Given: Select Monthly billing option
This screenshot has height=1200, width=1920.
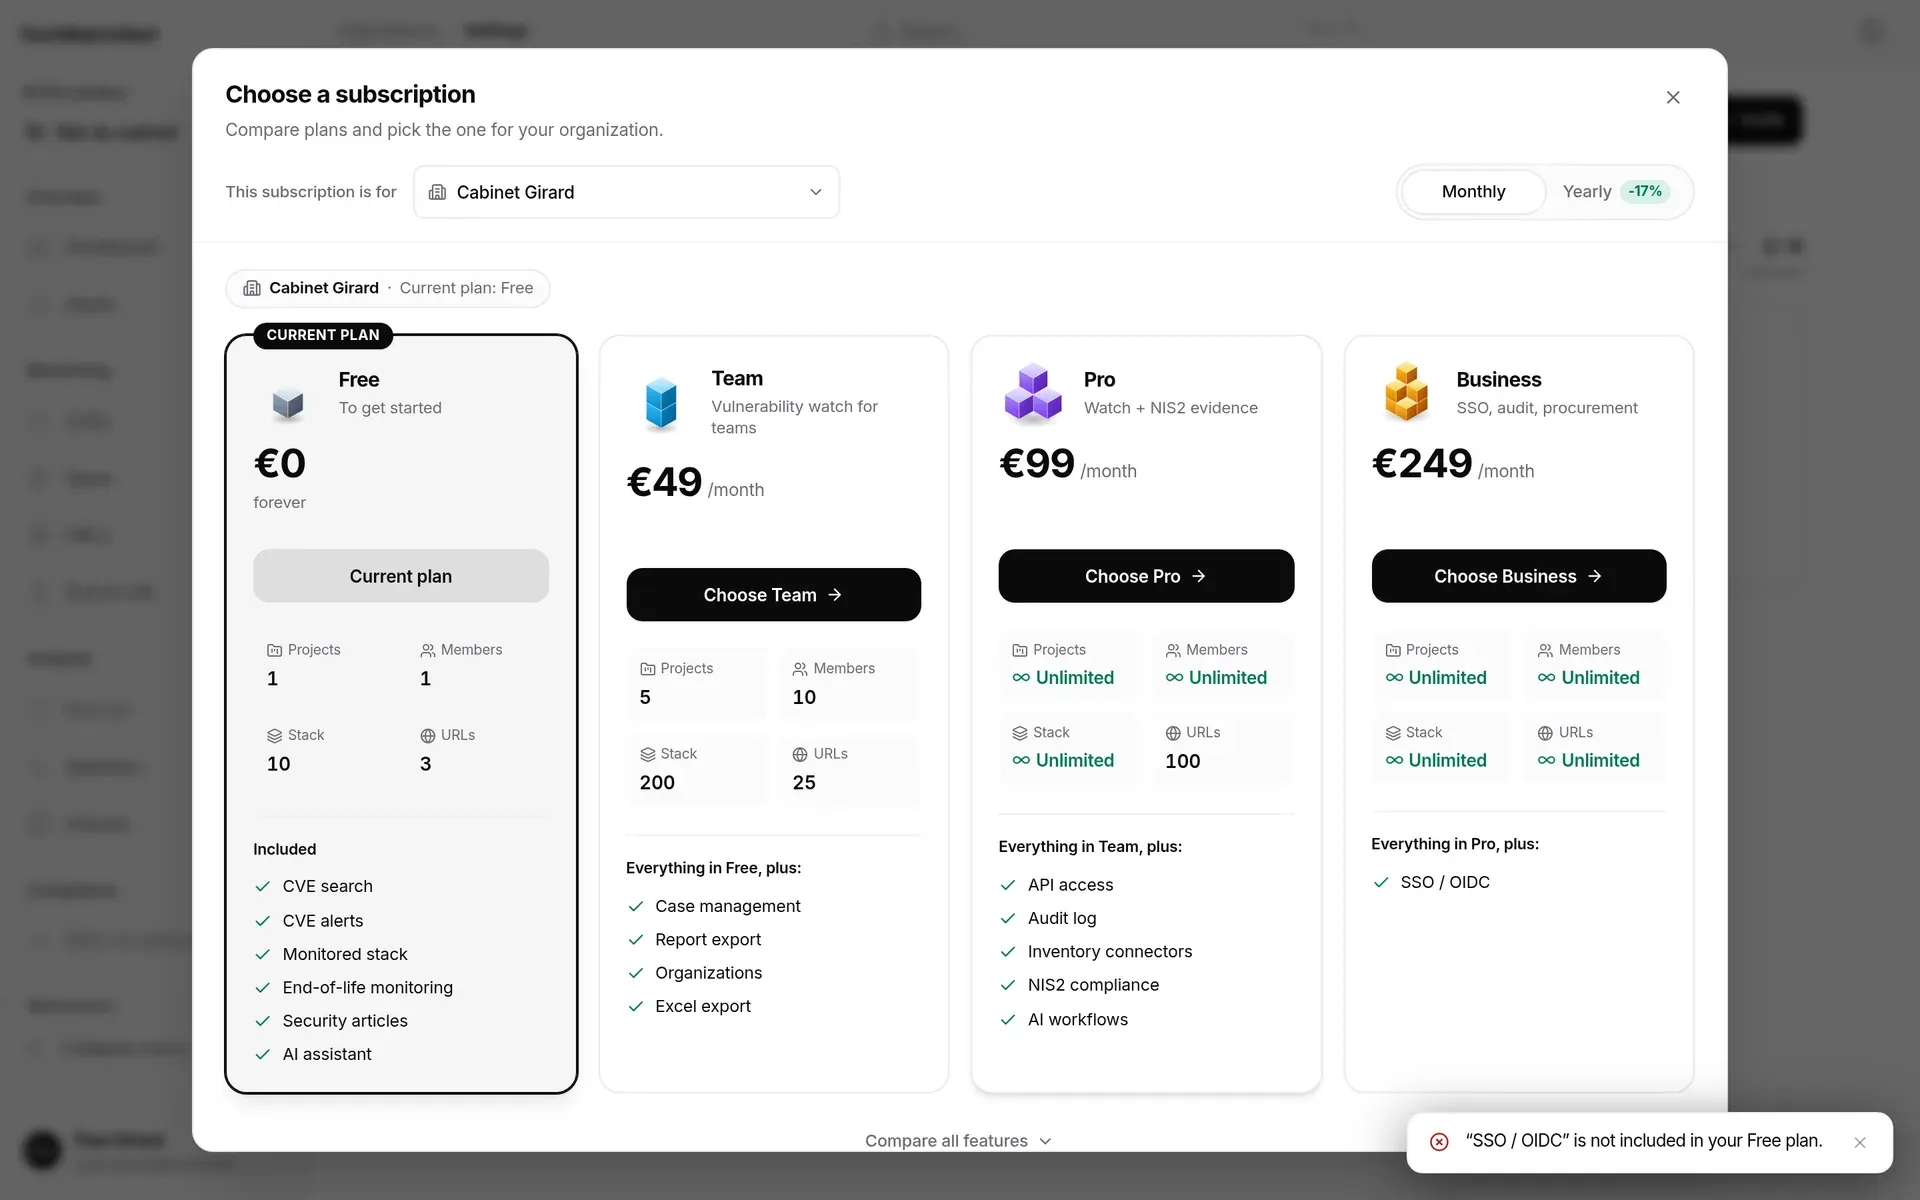Looking at the screenshot, I should click(1473, 192).
